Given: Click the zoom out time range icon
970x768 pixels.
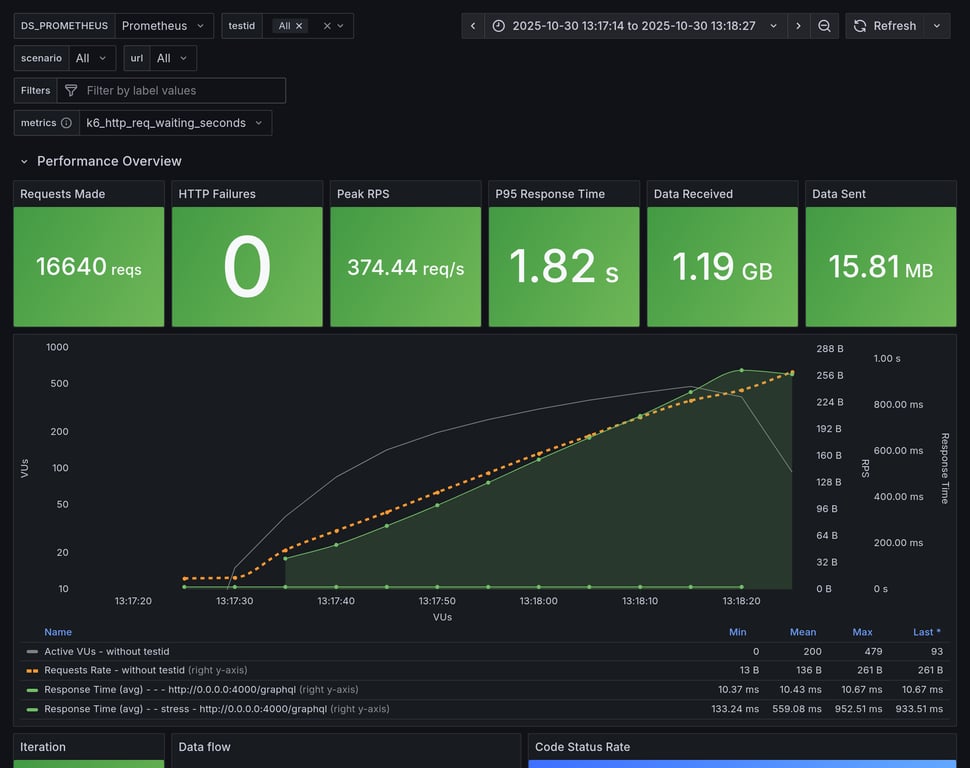Looking at the screenshot, I should tap(824, 26).
